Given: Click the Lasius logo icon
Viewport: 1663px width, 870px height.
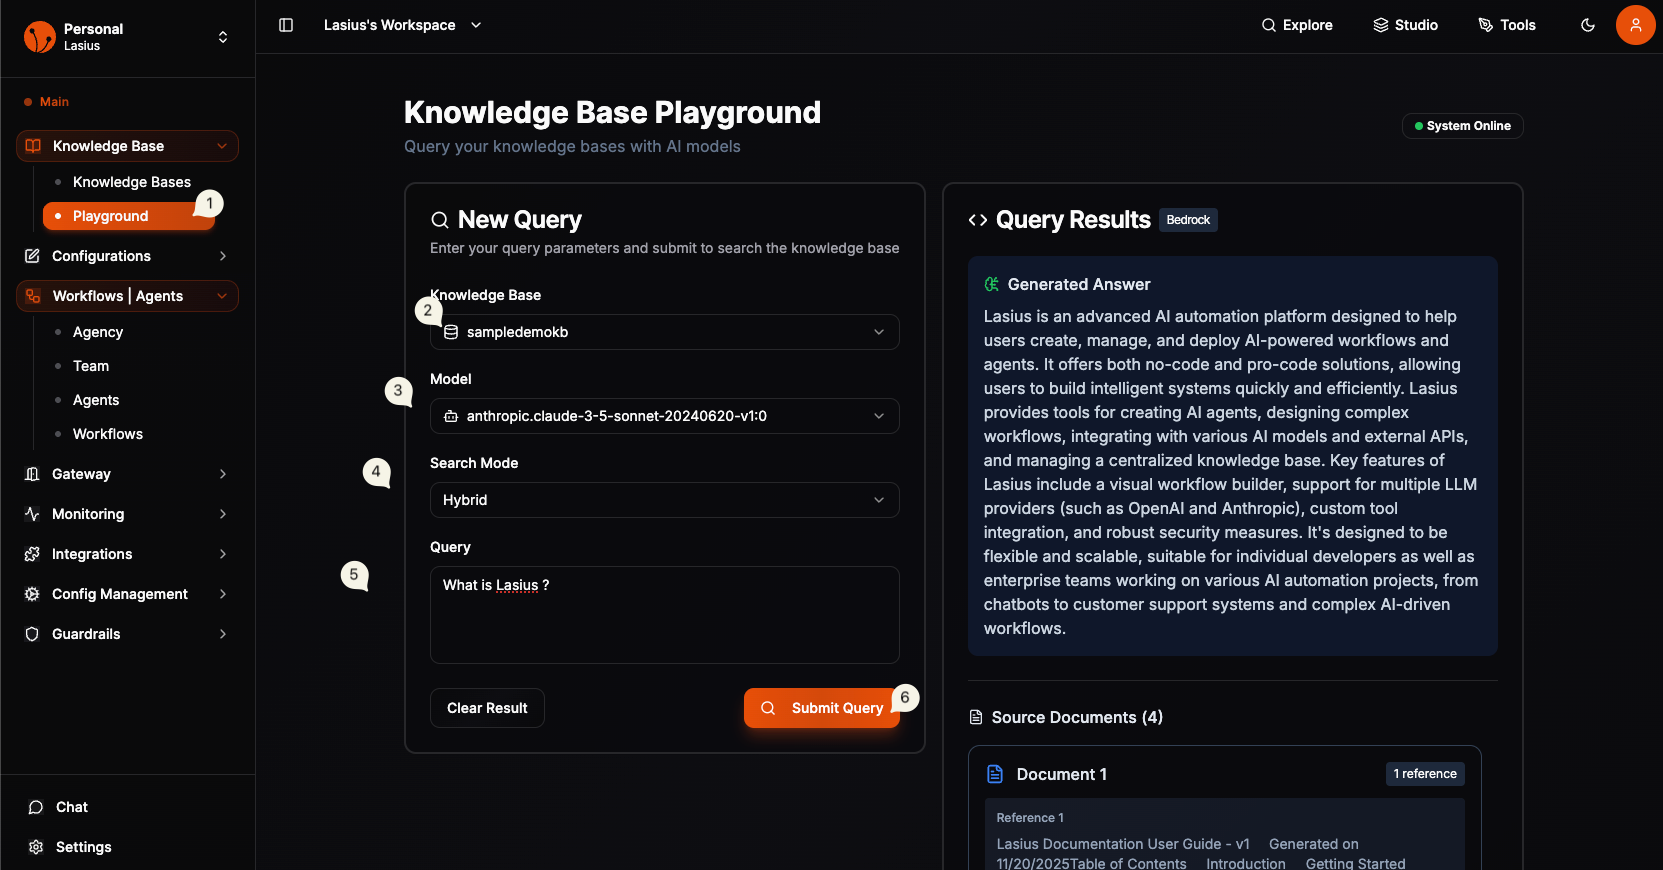Looking at the screenshot, I should 40,37.
